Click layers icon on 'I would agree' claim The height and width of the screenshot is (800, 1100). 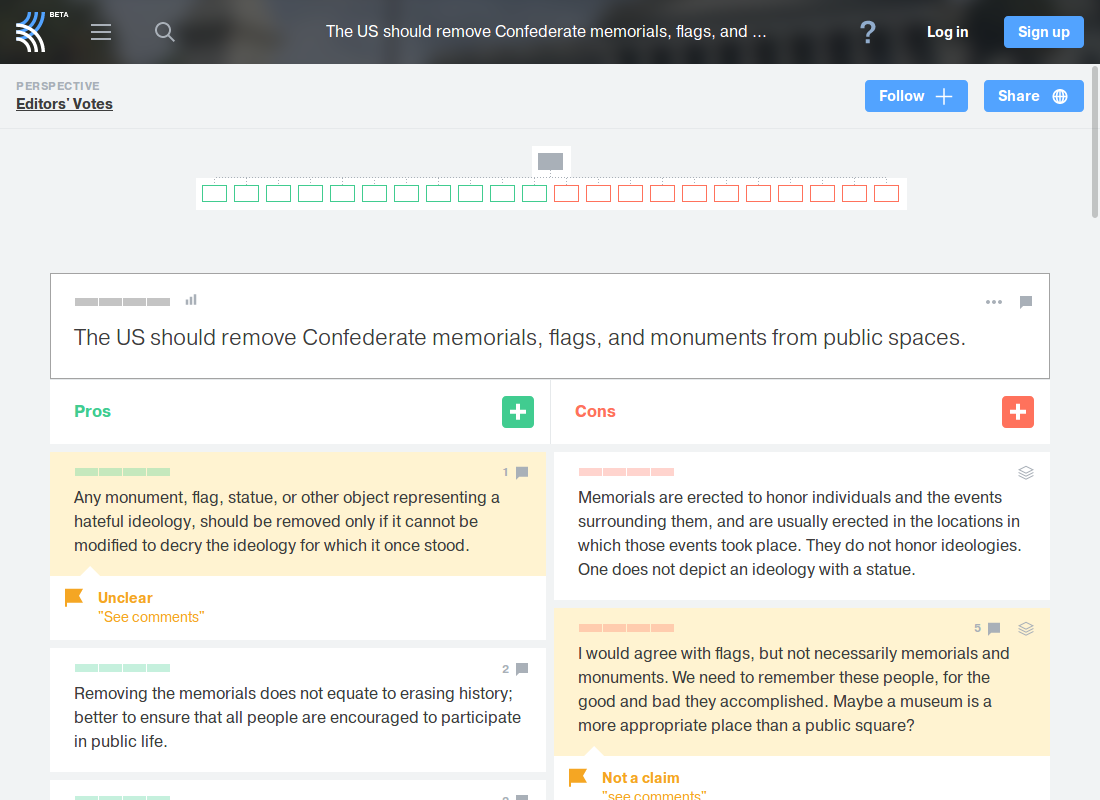tap(1026, 629)
